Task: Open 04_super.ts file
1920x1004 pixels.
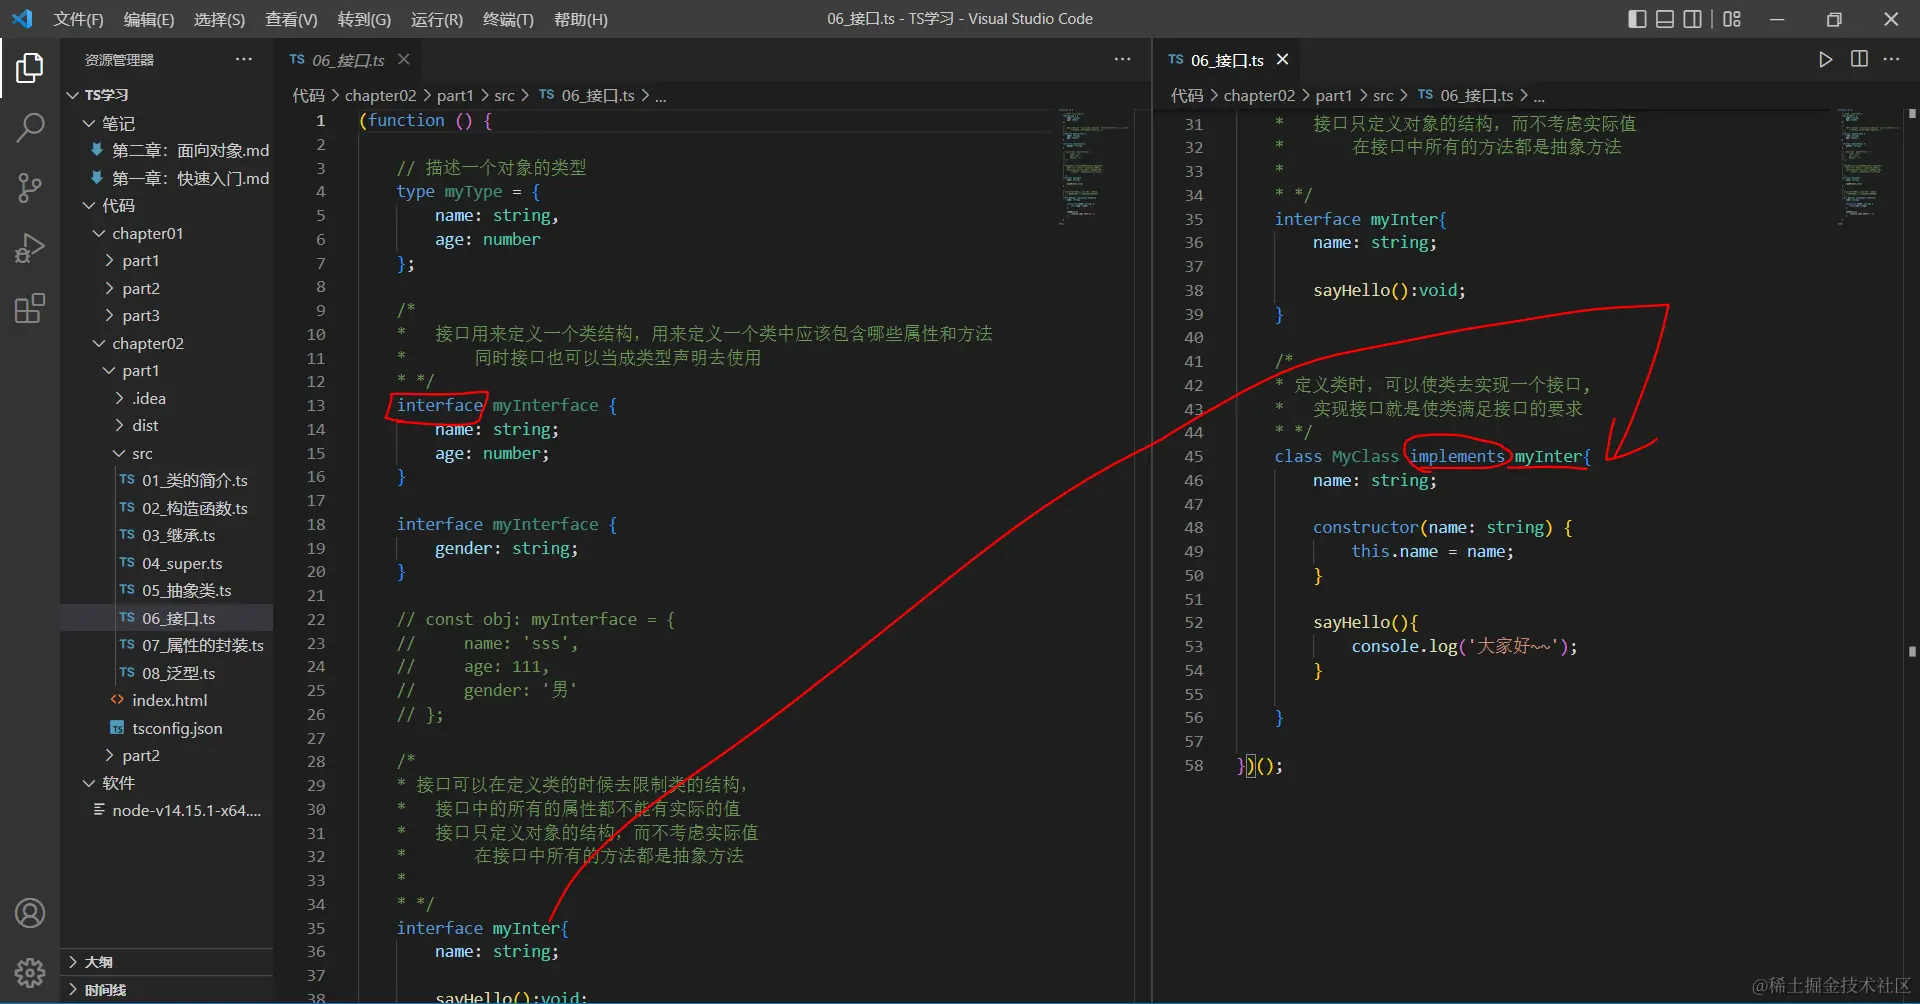Action: click(166, 563)
